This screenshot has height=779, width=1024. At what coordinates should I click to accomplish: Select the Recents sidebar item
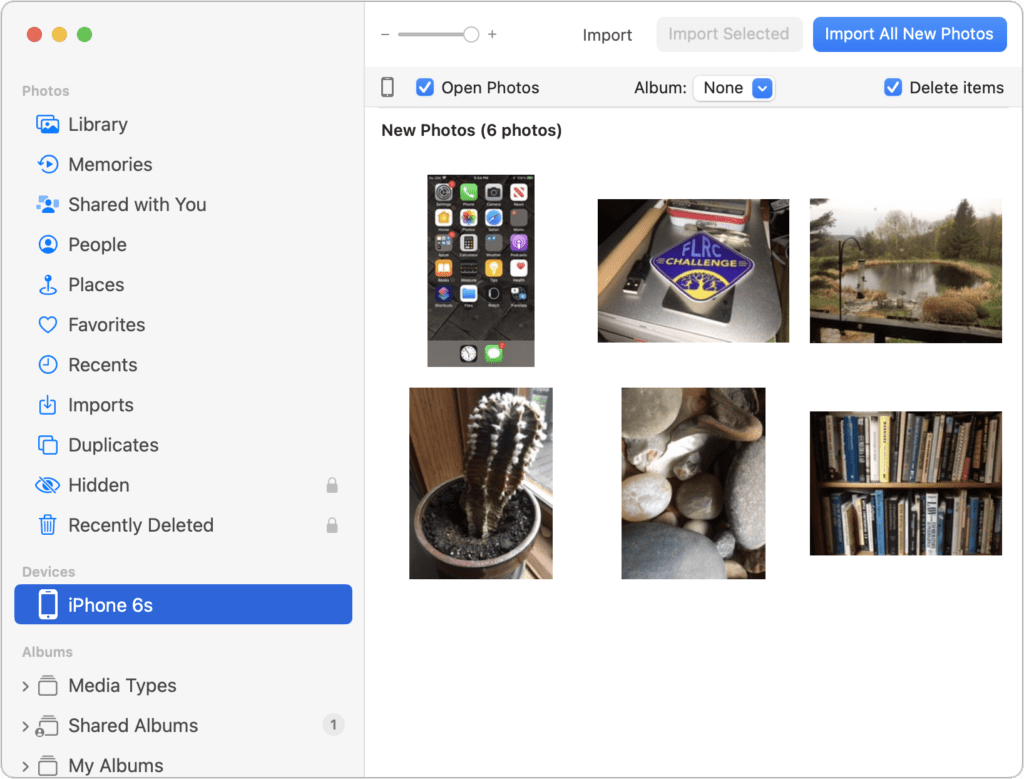tap(102, 365)
